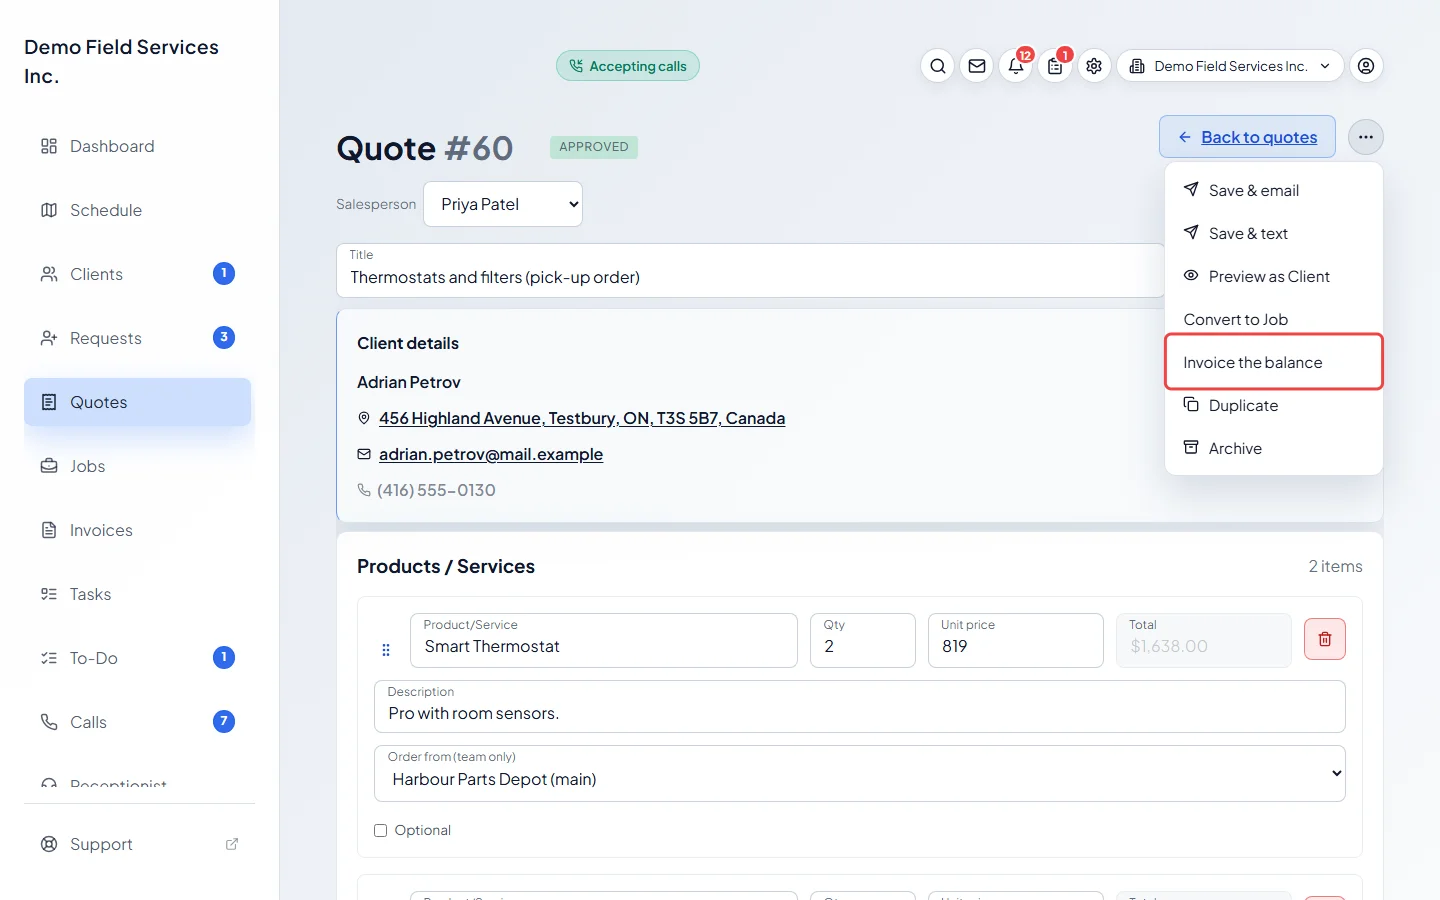The image size is (1440, 900).
Task: Enable the Optional checkbox
Action: [x=380, y=830]
